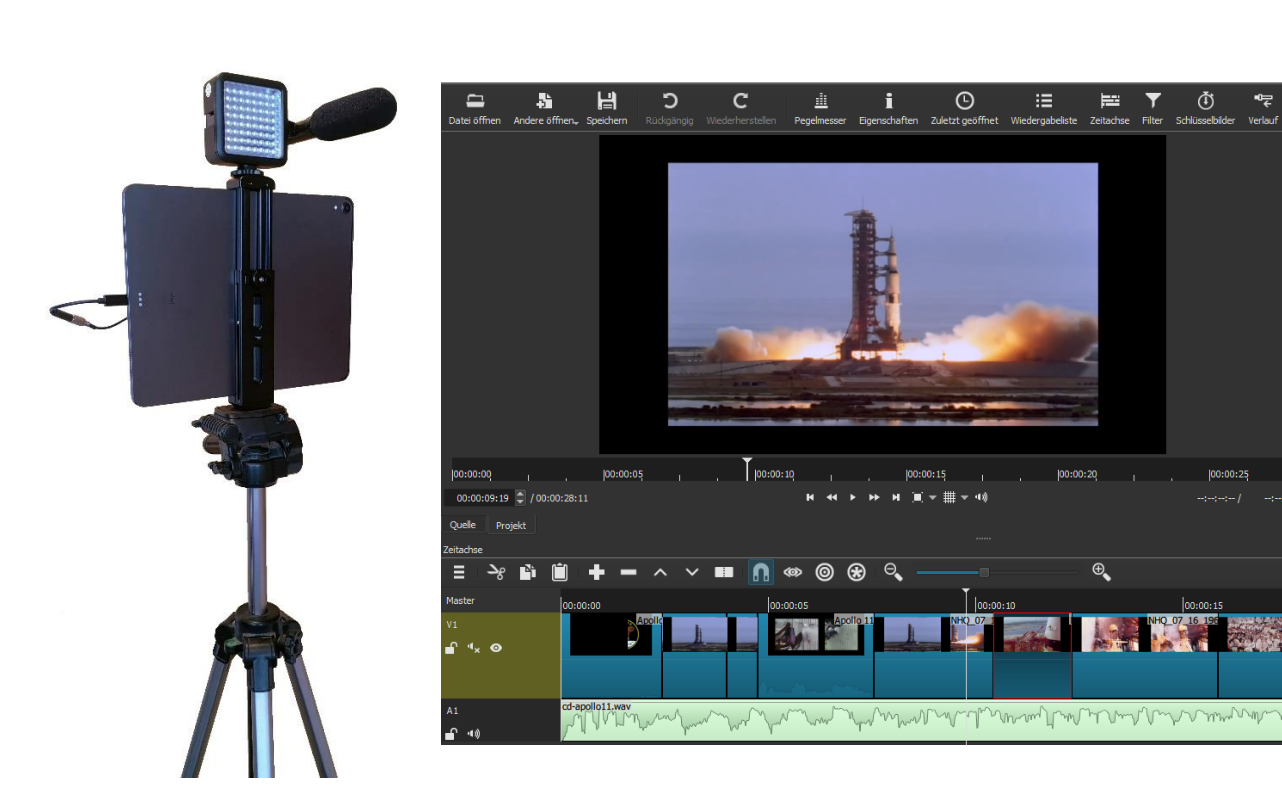Click the timecode spinner arrows

tap(520, 498)
